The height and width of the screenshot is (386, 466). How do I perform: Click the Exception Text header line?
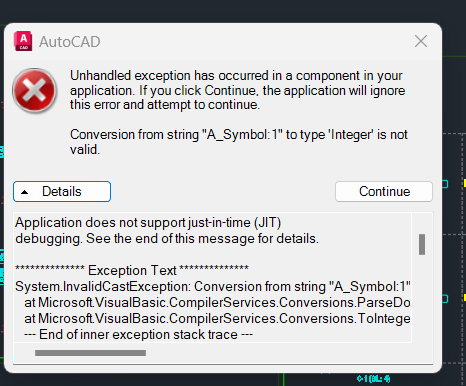[x=132, y=270]
